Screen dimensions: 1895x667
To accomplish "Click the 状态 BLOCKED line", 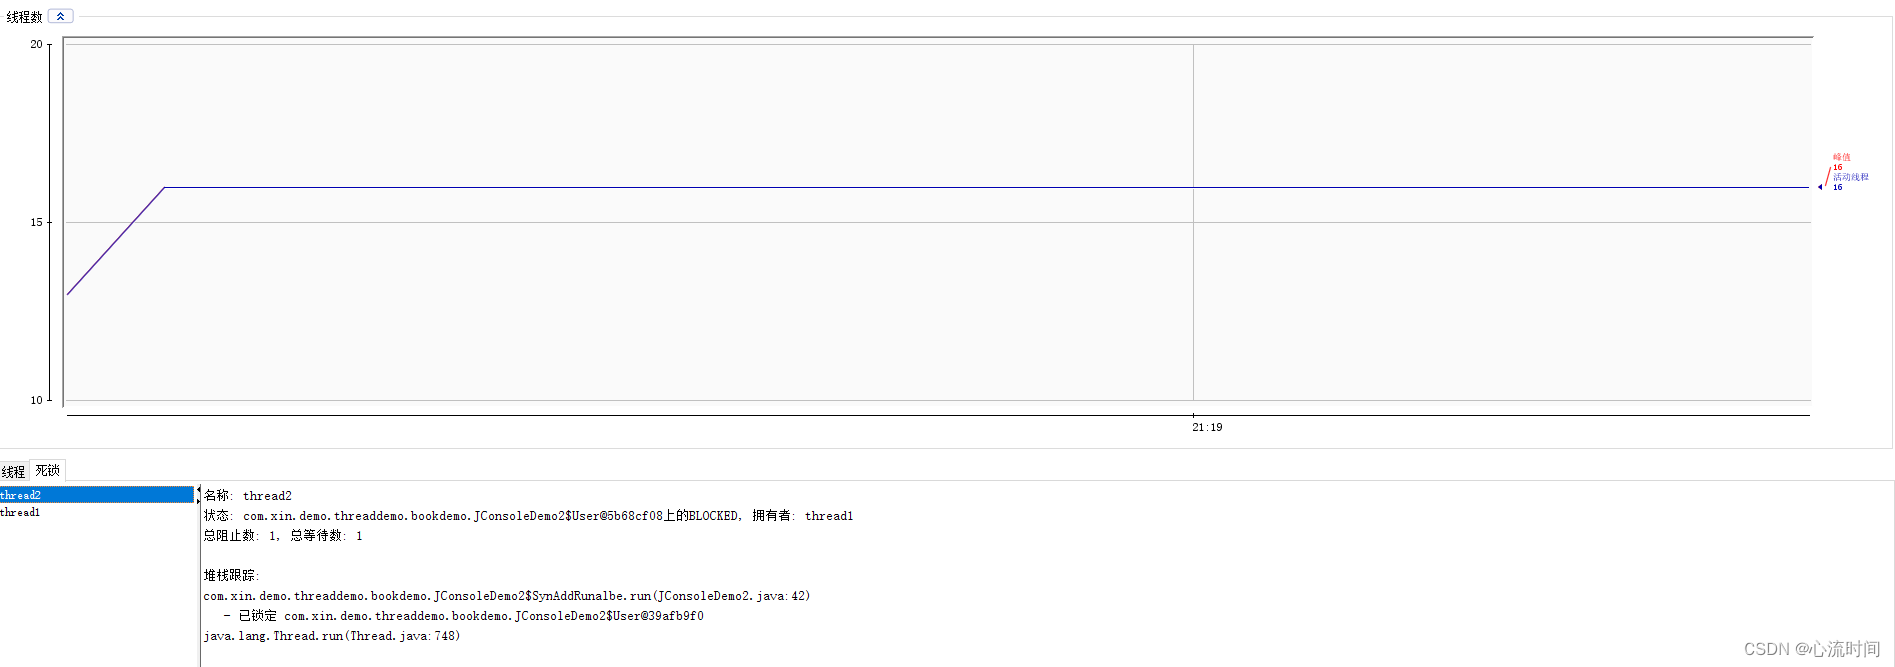I will 528,516.
